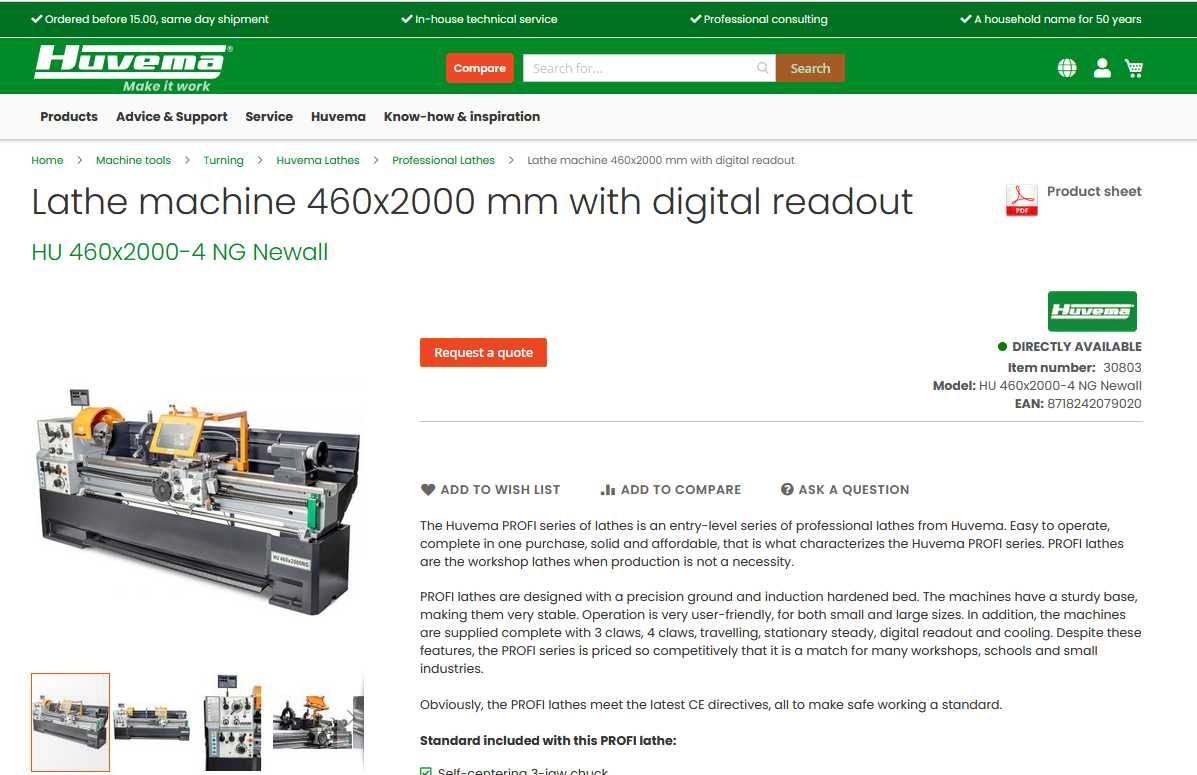Click Request a quote button
1197x775 pixels.
[x=483, y=353]
